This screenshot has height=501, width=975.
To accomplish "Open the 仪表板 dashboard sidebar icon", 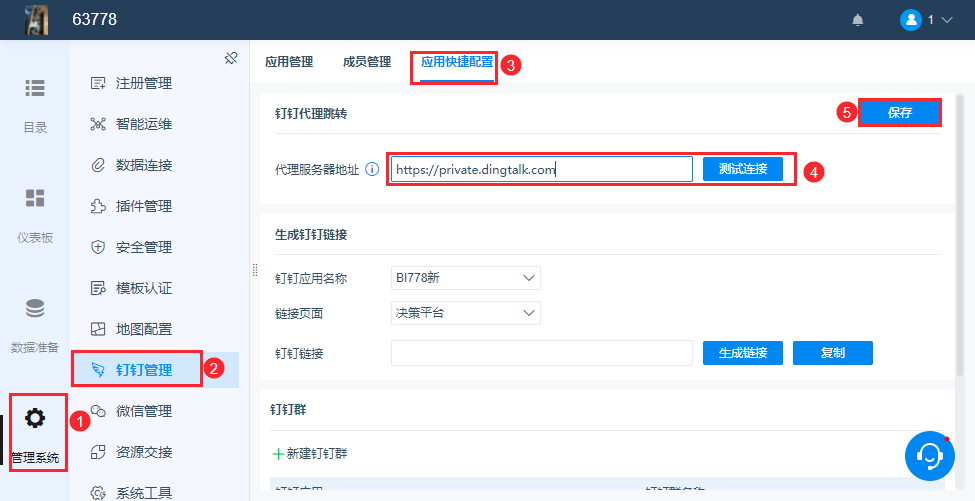I will tap(35, 198).
